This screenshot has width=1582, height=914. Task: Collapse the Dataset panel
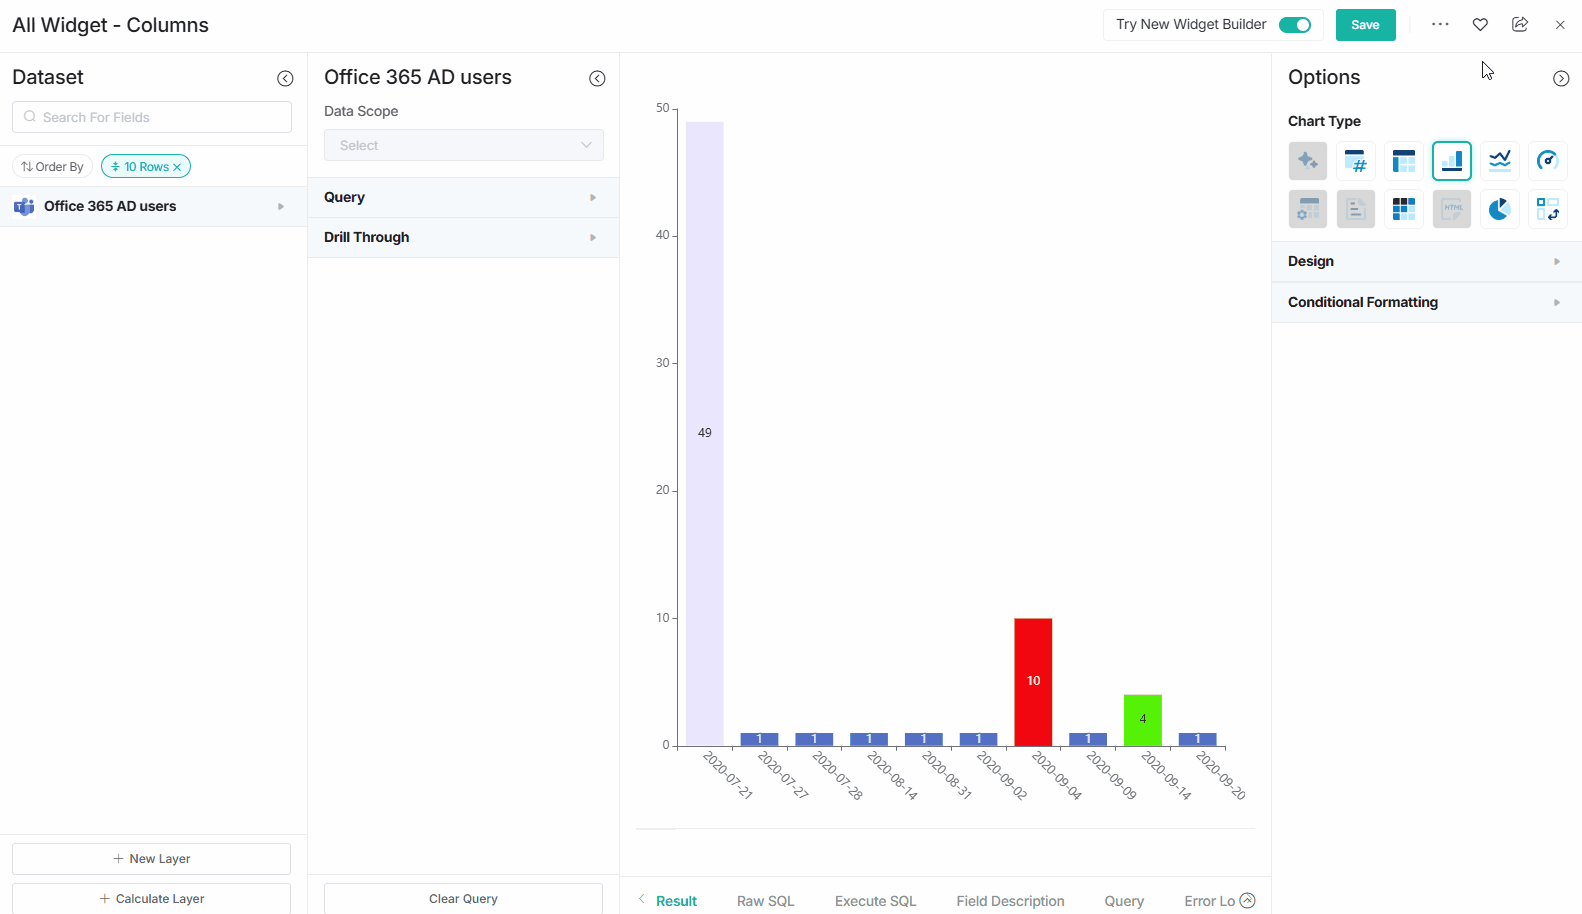285,79
